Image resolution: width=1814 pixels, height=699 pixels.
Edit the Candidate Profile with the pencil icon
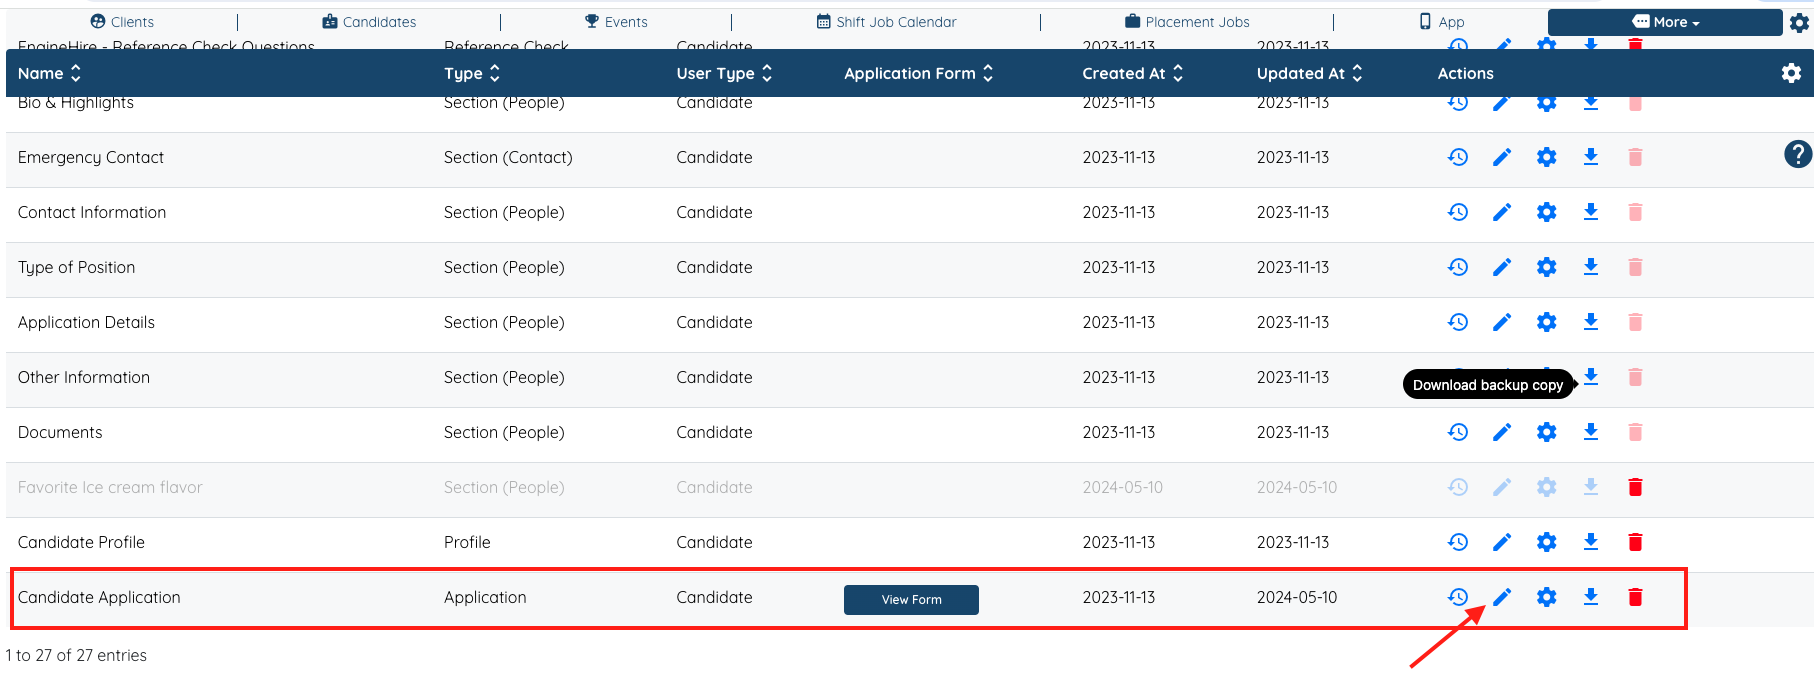tap(1502, 542)
